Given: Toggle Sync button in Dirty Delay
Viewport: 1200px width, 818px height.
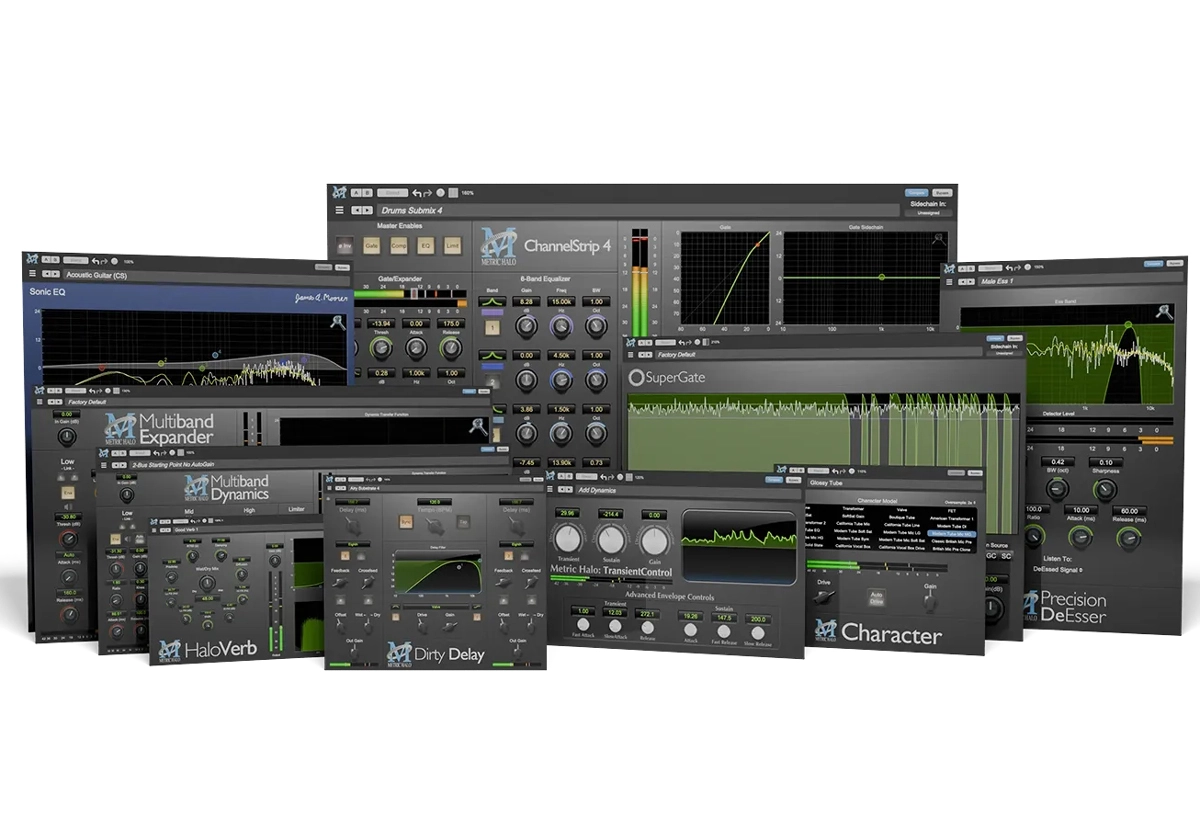Looking at the screenshot, I should pos(407,520).
